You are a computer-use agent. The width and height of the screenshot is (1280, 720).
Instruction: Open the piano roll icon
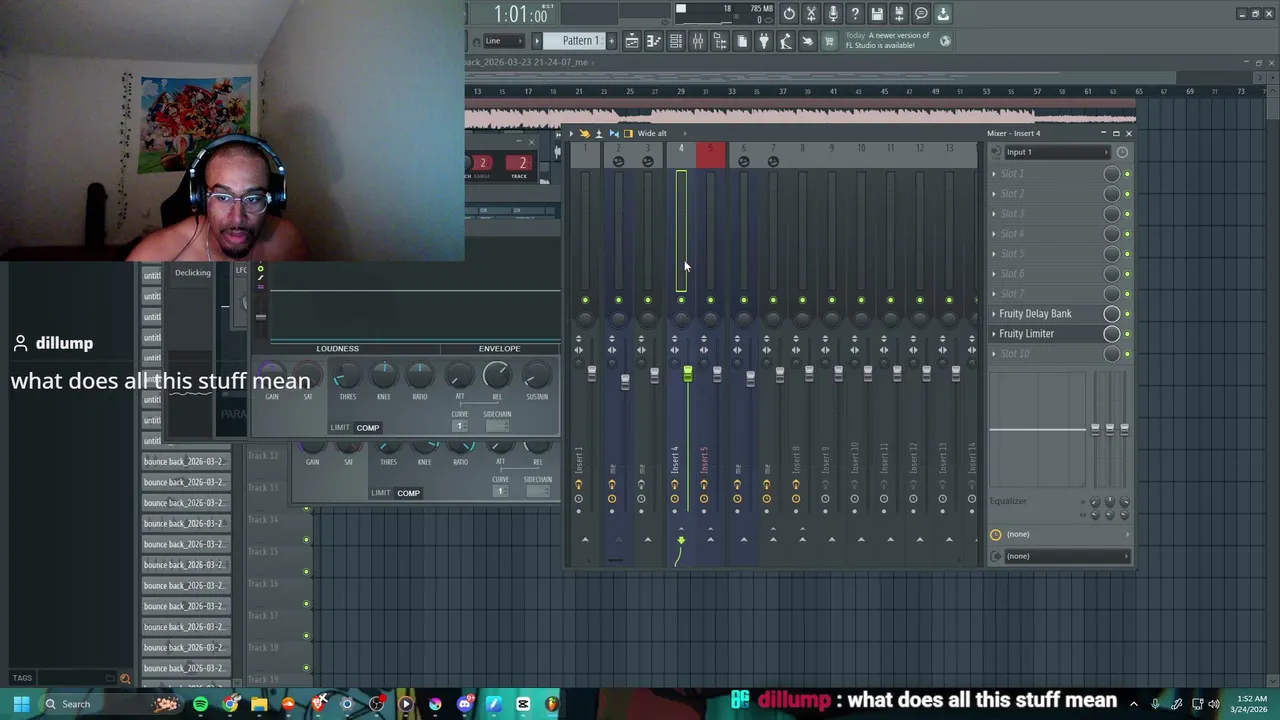[x=654, y=41]
